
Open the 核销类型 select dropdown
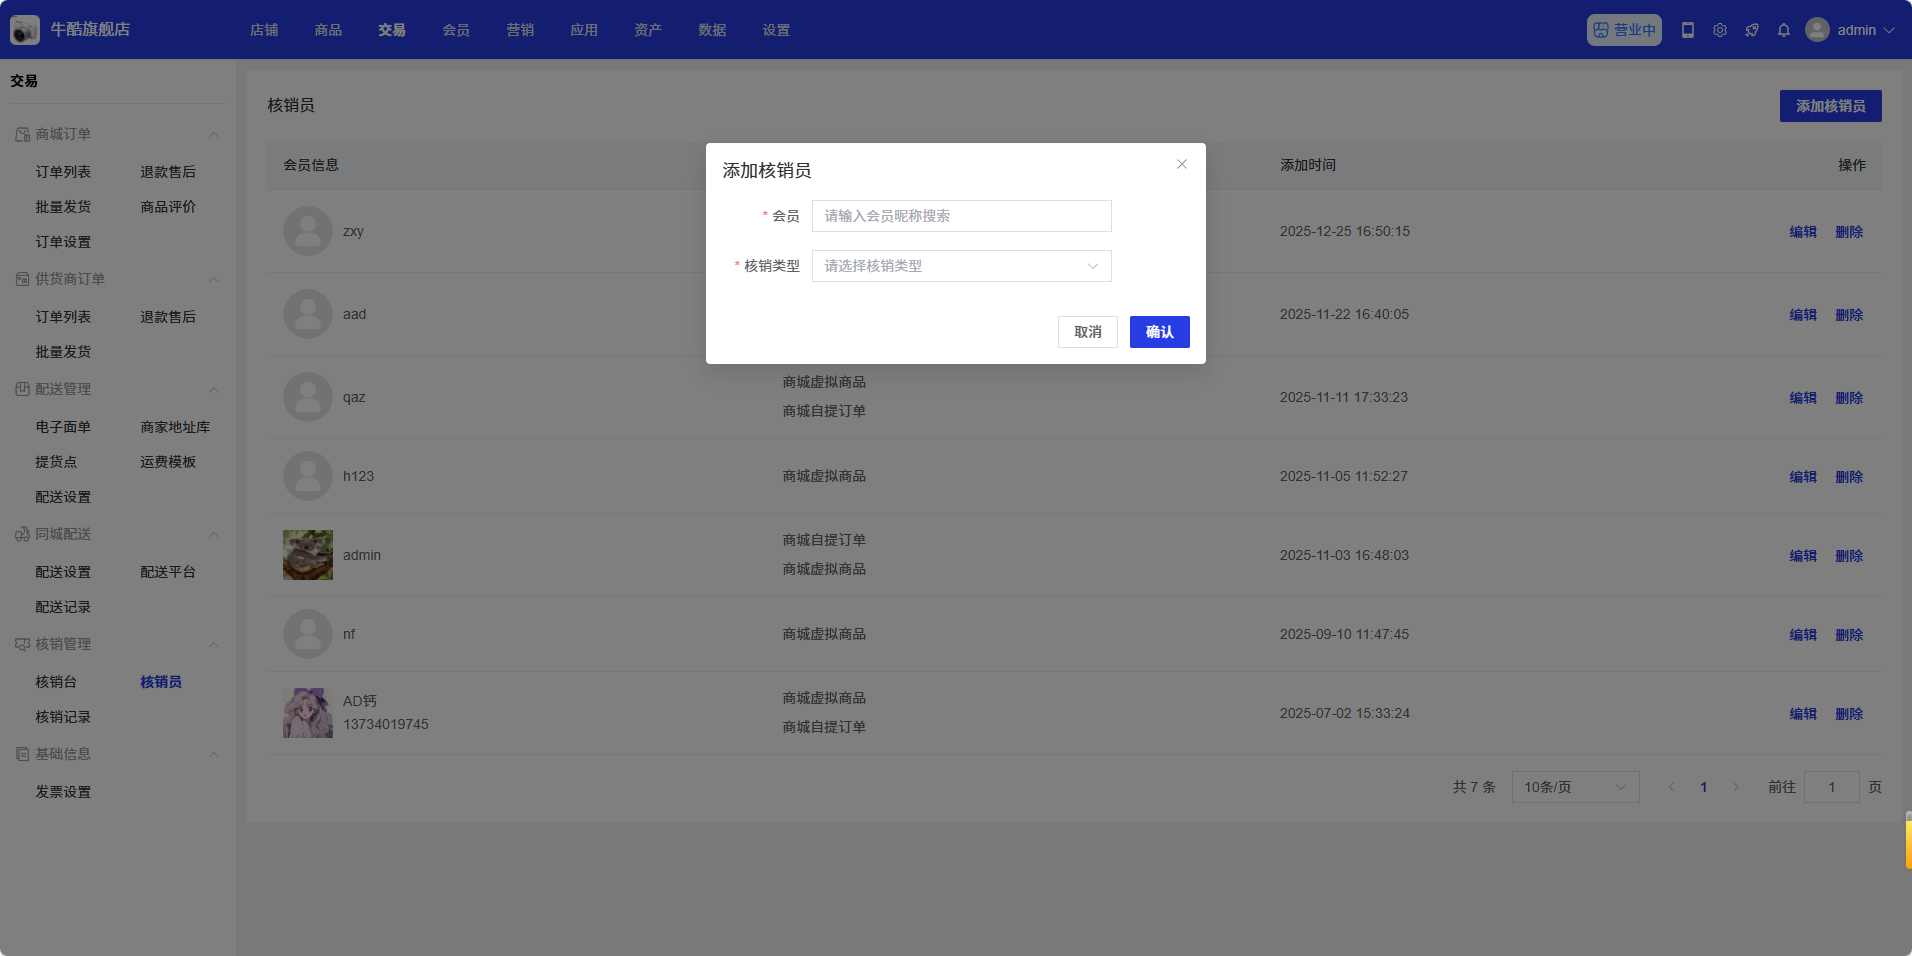961,266
